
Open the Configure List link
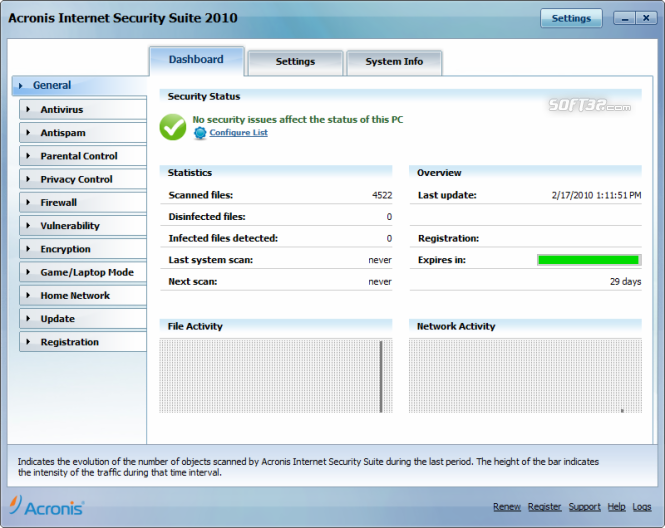238,132
